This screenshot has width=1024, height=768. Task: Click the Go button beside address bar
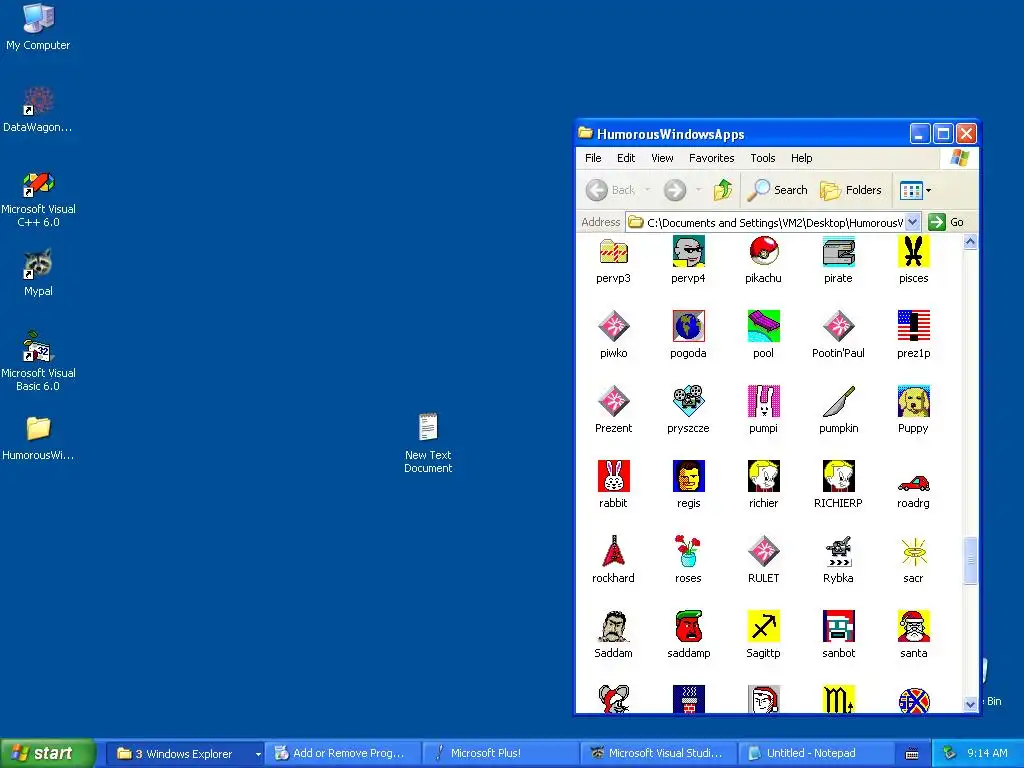click(947, 222)
